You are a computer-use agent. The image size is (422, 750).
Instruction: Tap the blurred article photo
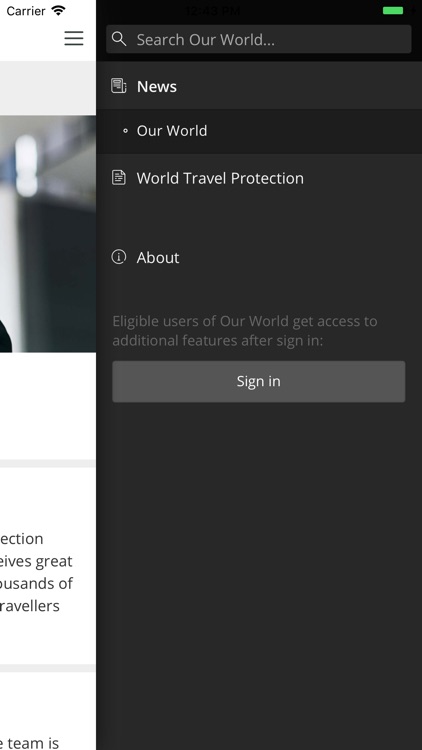tap(48, 234)
